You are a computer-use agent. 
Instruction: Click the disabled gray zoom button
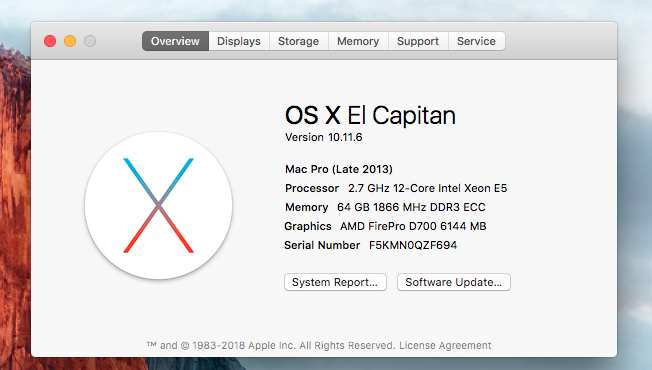[90, 41]
